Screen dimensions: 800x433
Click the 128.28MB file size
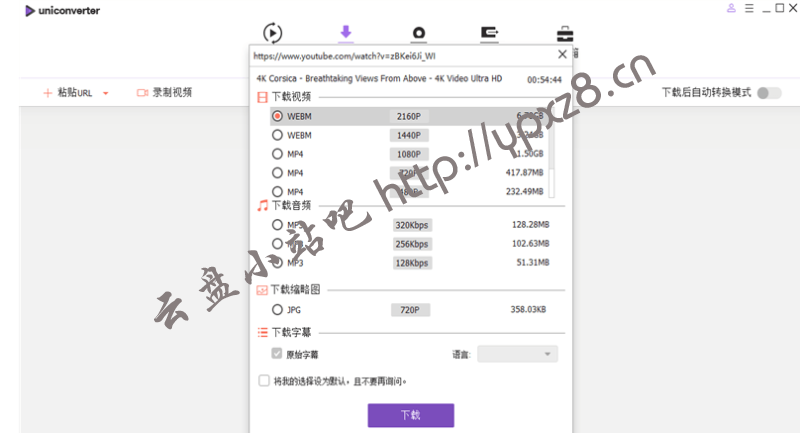[531, 224]
